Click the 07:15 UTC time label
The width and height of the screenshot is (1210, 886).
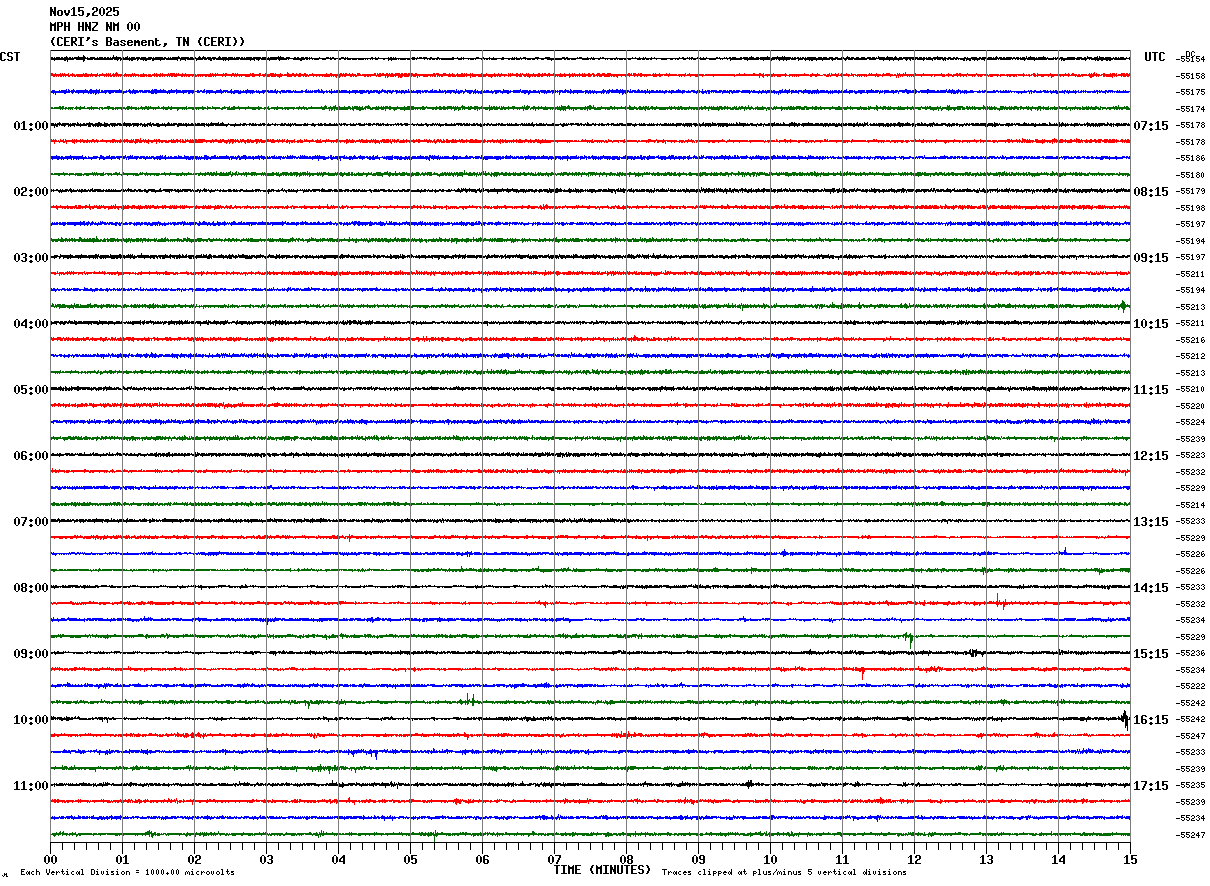(1151, 126)
